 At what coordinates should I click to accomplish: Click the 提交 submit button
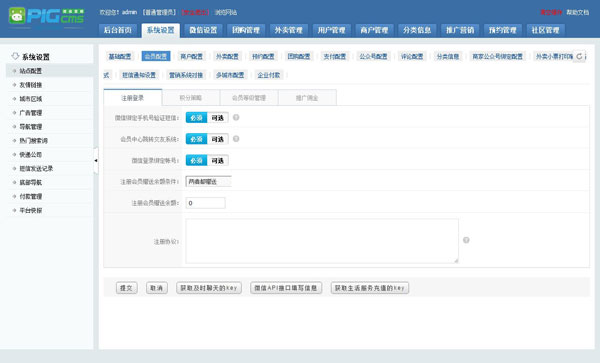pyautogui.click(x=127, y=288)
